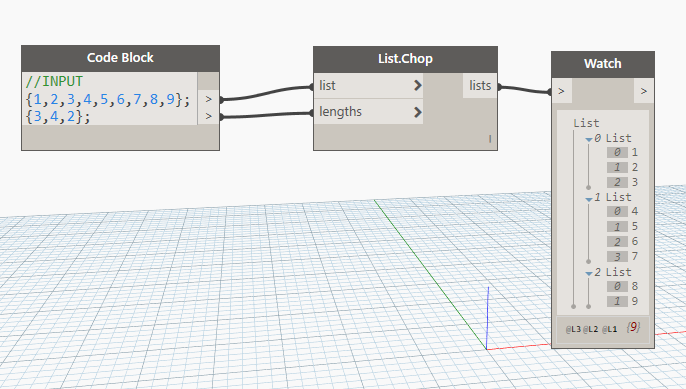Select the @L1 list level label
The height and width of the screenshot is (389, 686).
pos(609,329)
